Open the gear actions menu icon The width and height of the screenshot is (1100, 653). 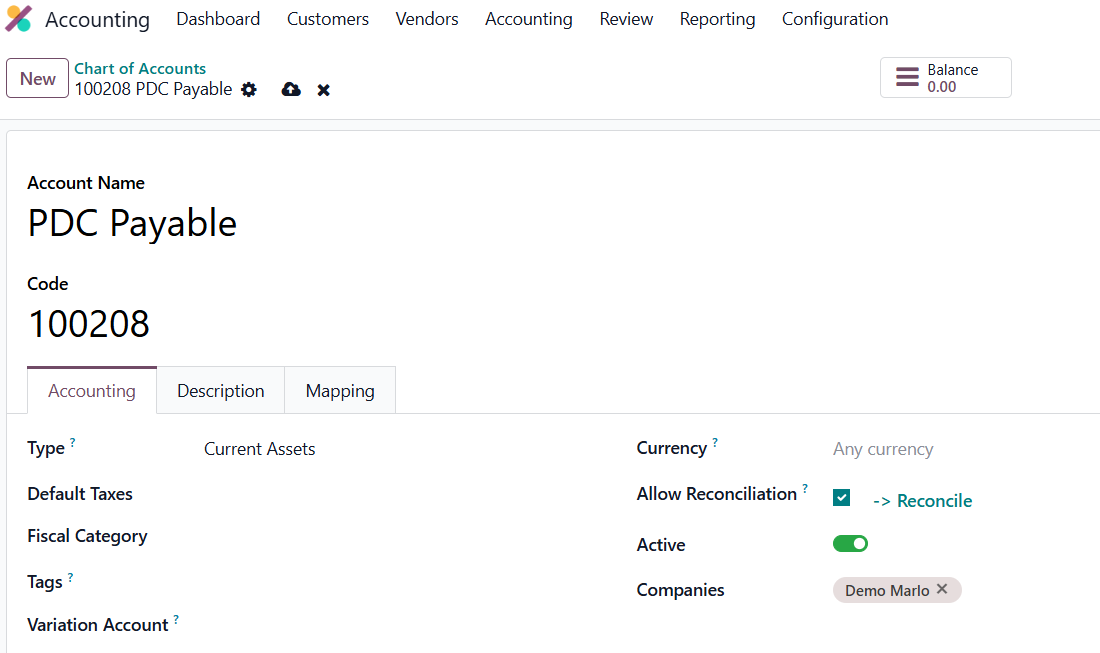249,90
